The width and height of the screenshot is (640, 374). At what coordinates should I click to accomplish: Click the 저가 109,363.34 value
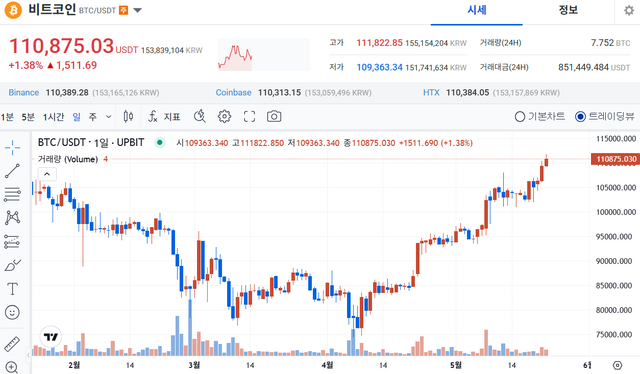pos(379,67)
